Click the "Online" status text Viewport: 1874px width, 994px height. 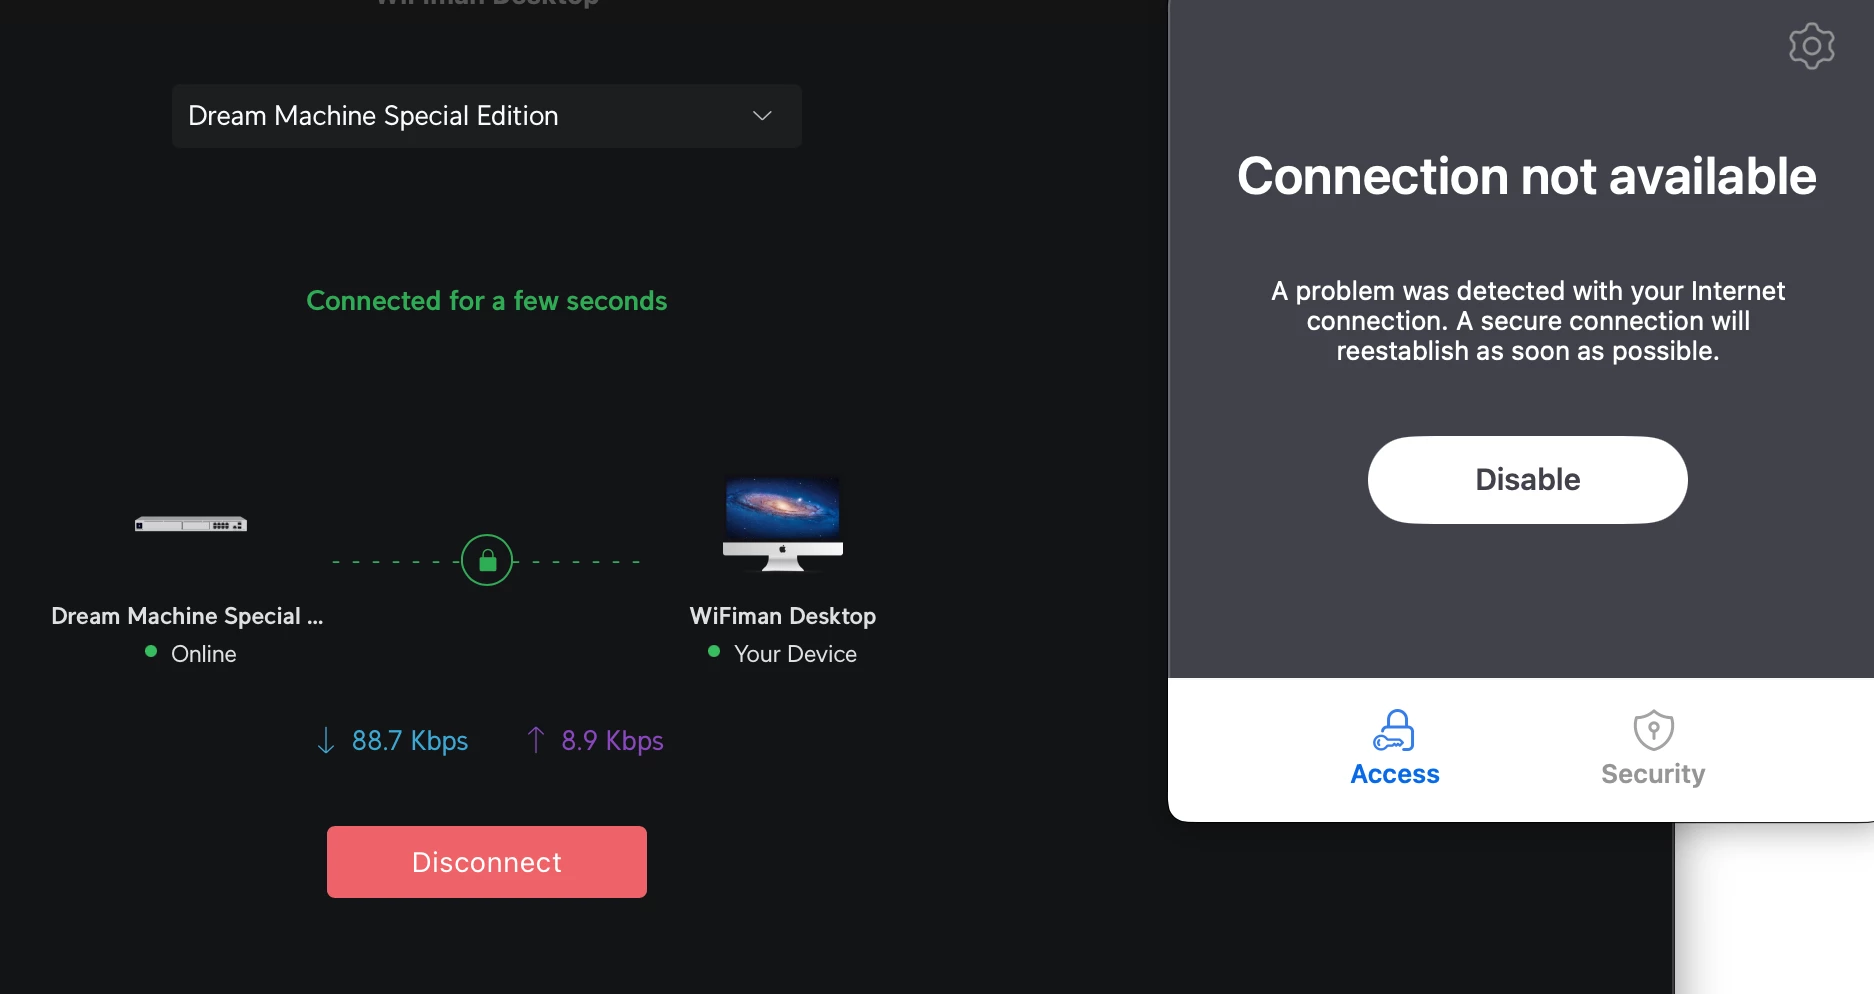204,654
